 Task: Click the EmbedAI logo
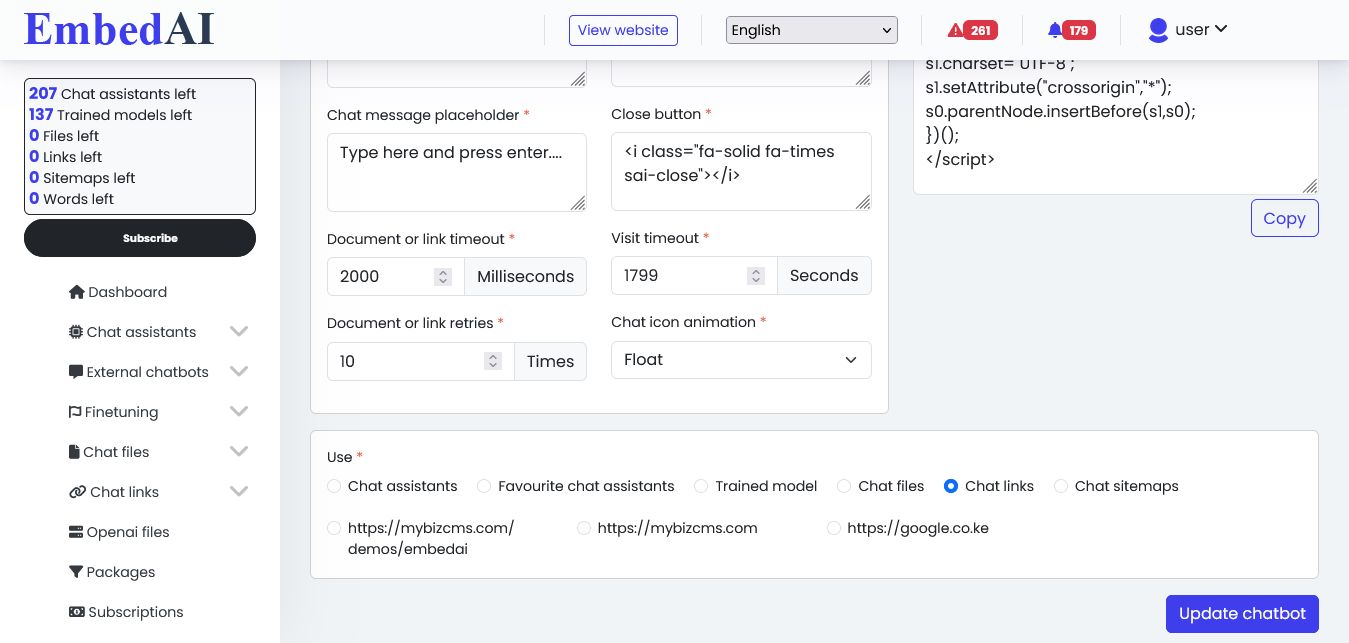click(119, 29)
